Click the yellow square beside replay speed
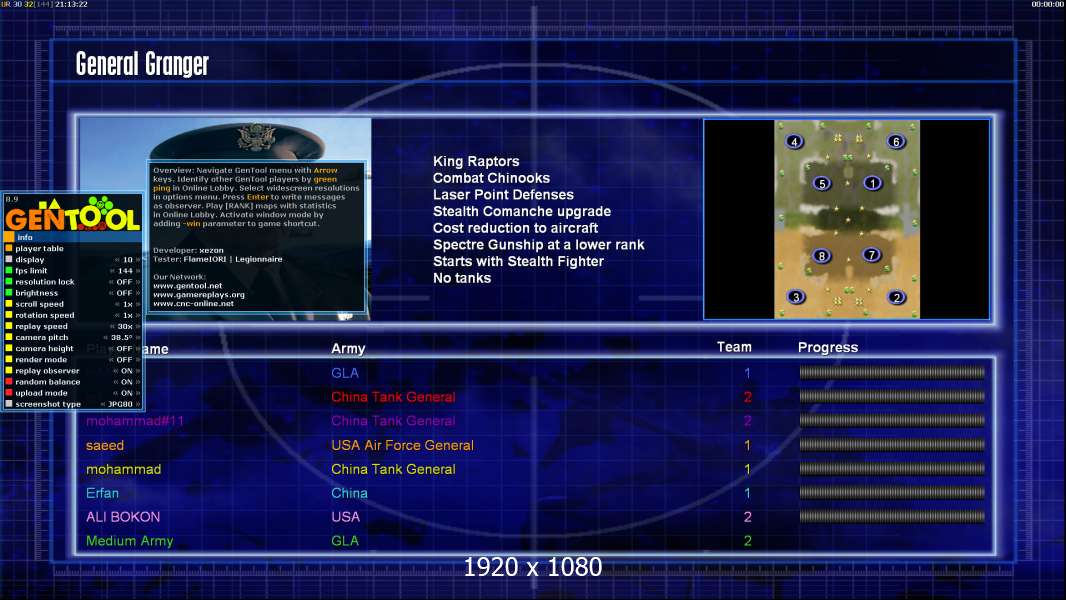Screen dimensions: 1066x600 click(x=9, y=326)
